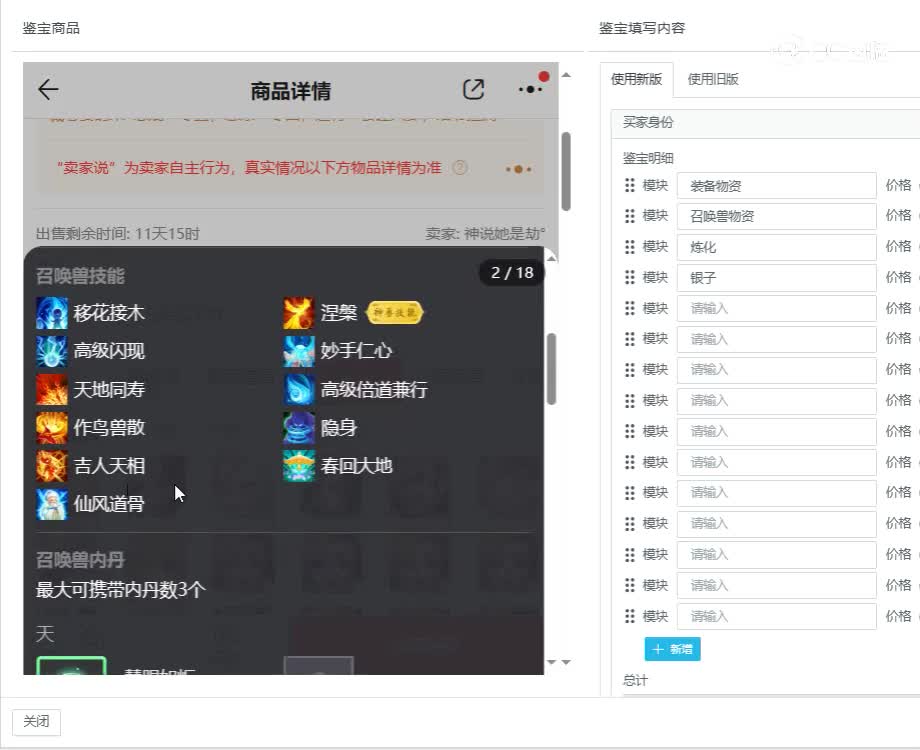Open the share icon in 商品详情 header
The height and width of the screenshot is (750, 920).
click(473, 89)
